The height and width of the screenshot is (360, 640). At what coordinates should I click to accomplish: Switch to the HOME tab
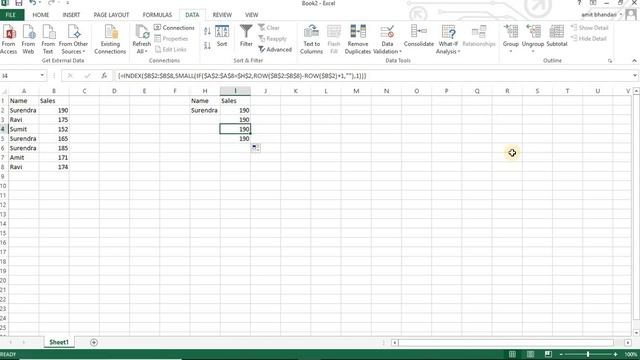(x=41, y=15)
